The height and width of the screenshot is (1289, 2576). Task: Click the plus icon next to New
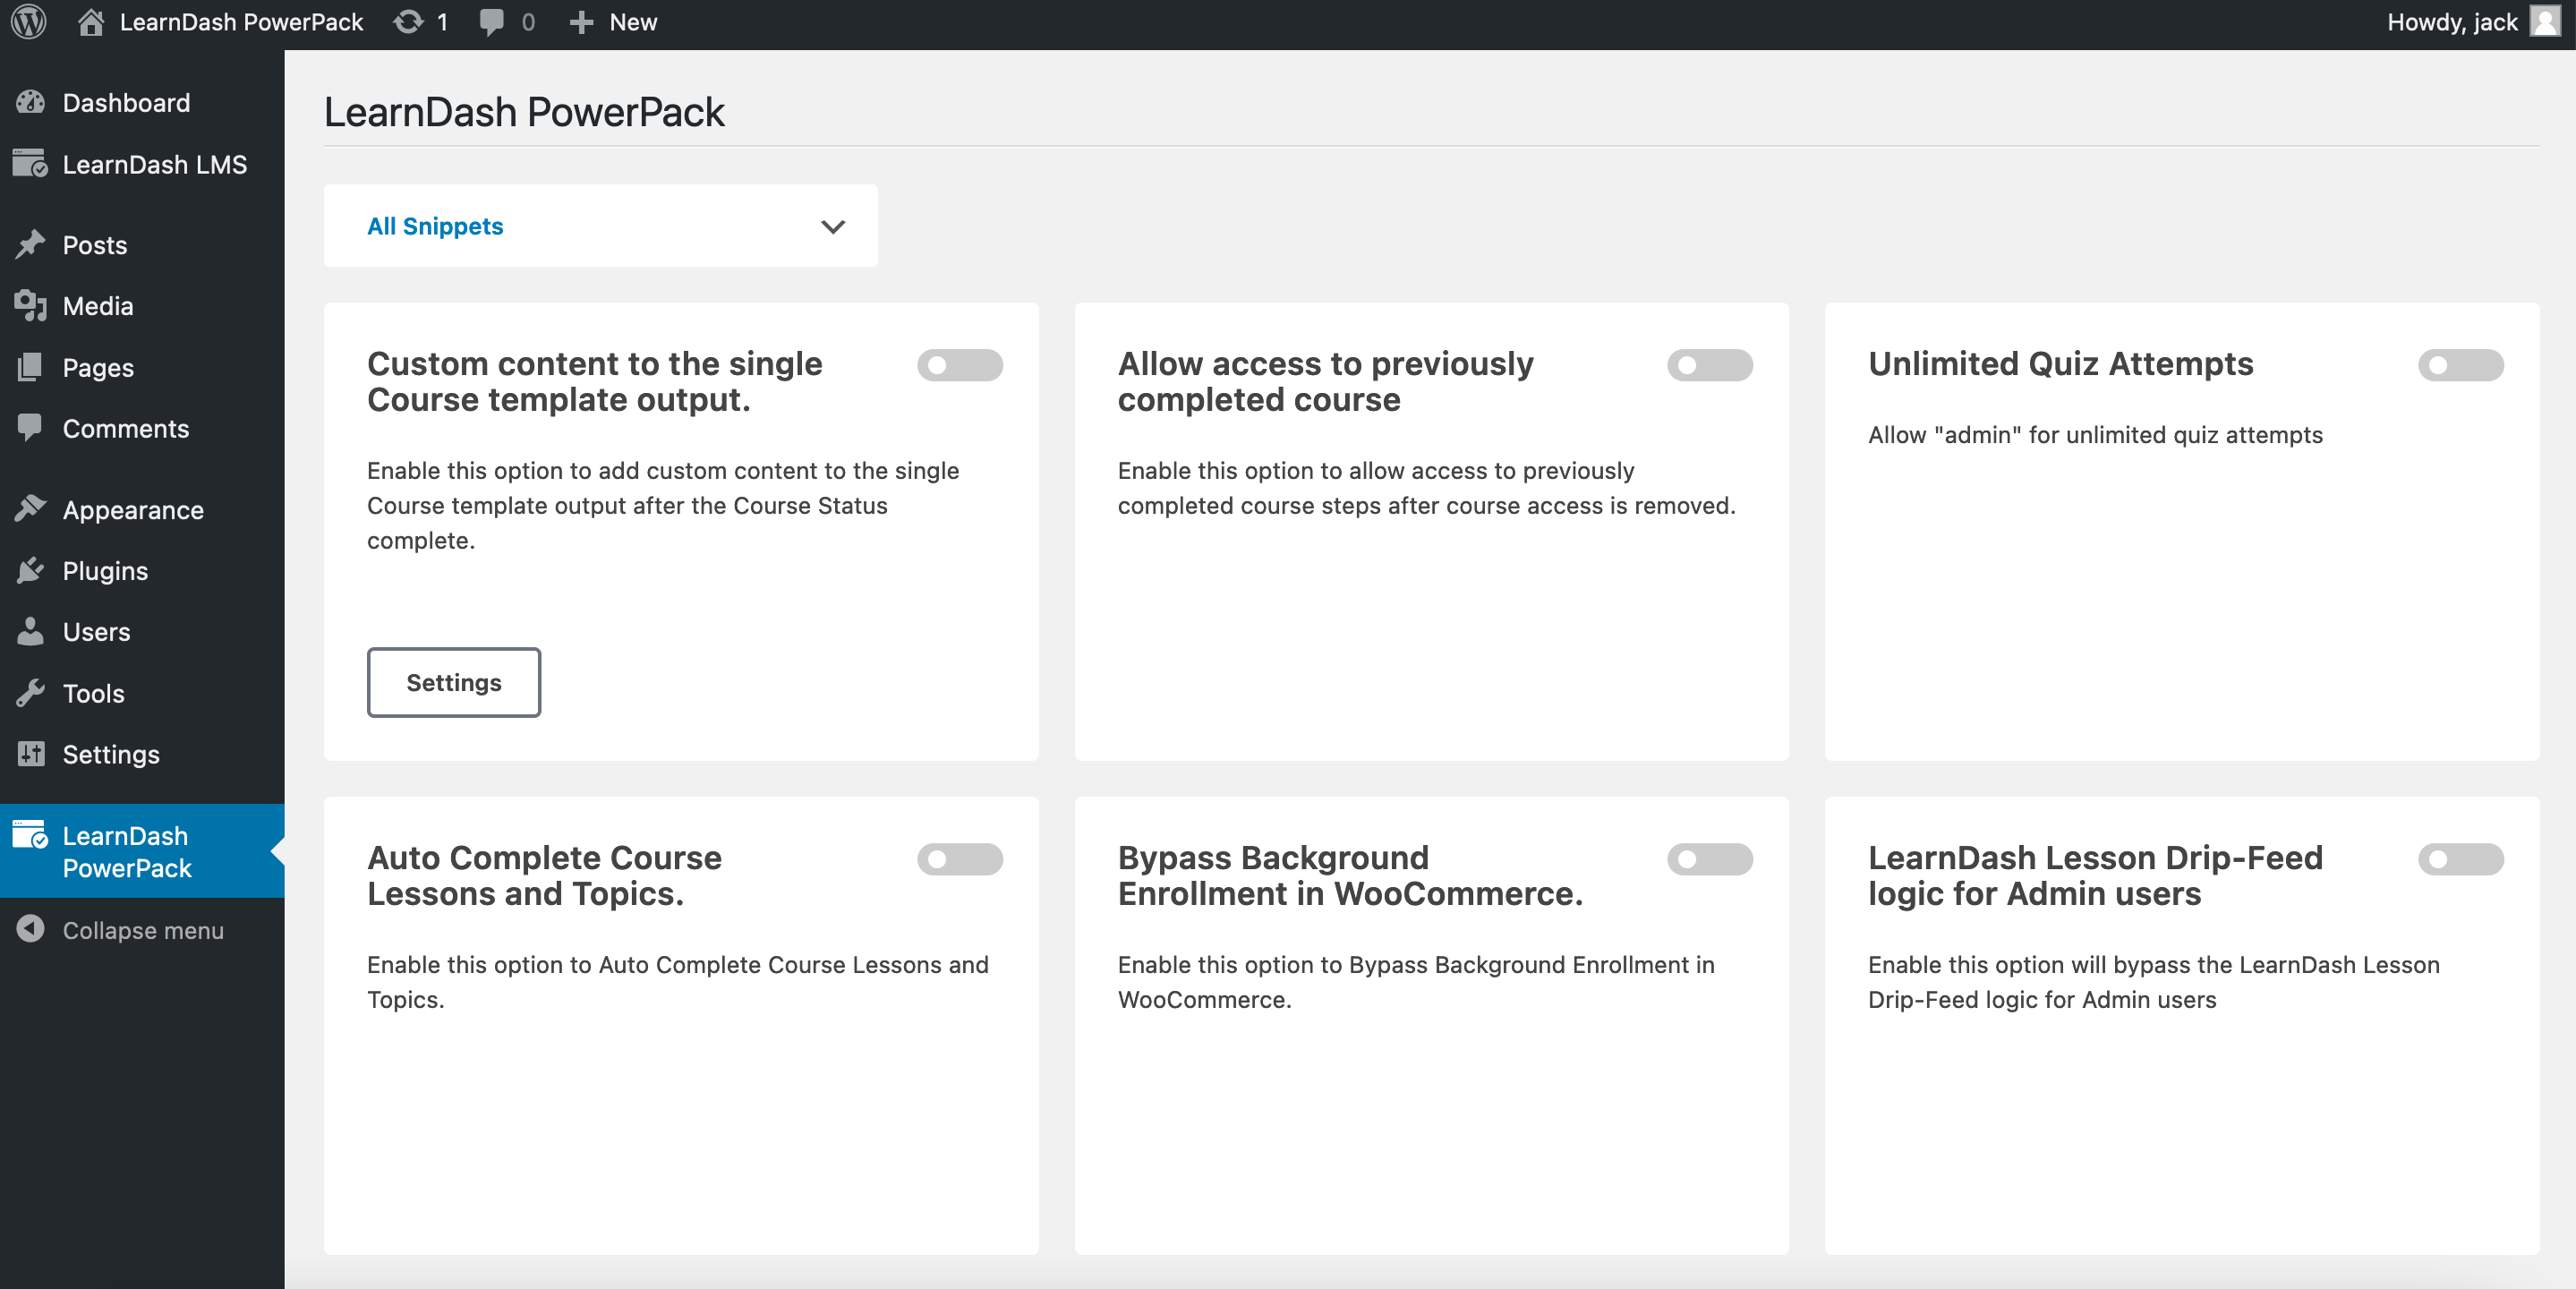tap(581, 22)
